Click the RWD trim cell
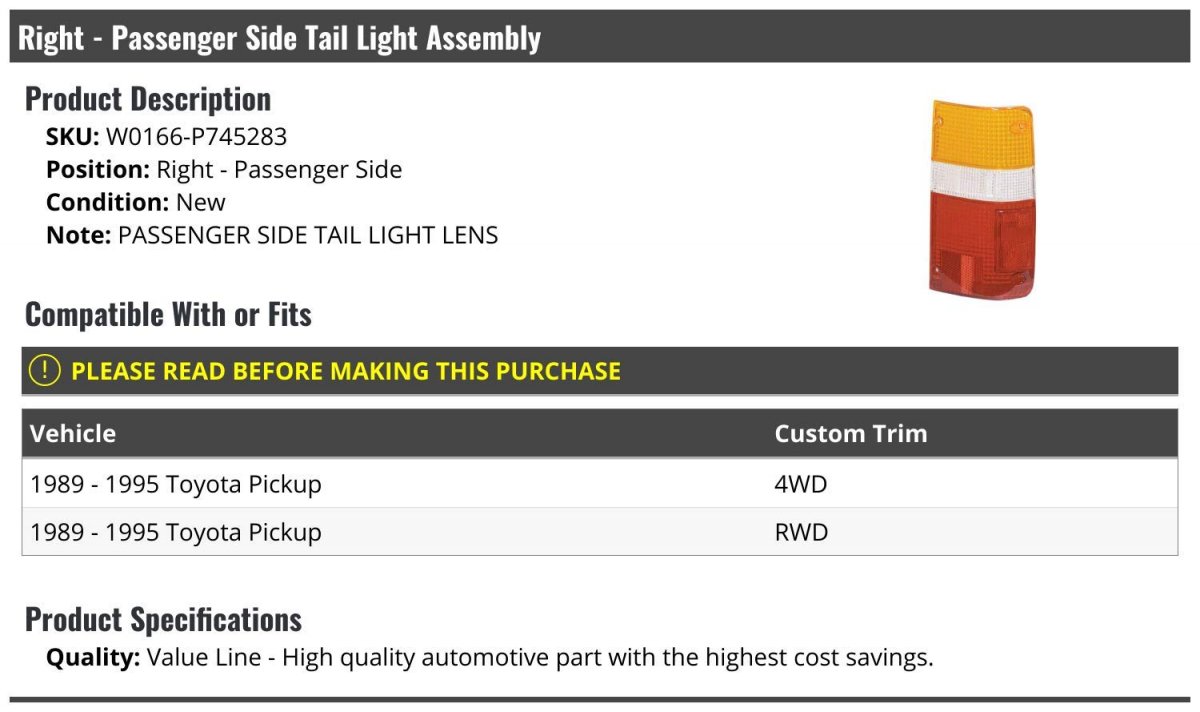The image size is (1200, 712). pos(802,532)
